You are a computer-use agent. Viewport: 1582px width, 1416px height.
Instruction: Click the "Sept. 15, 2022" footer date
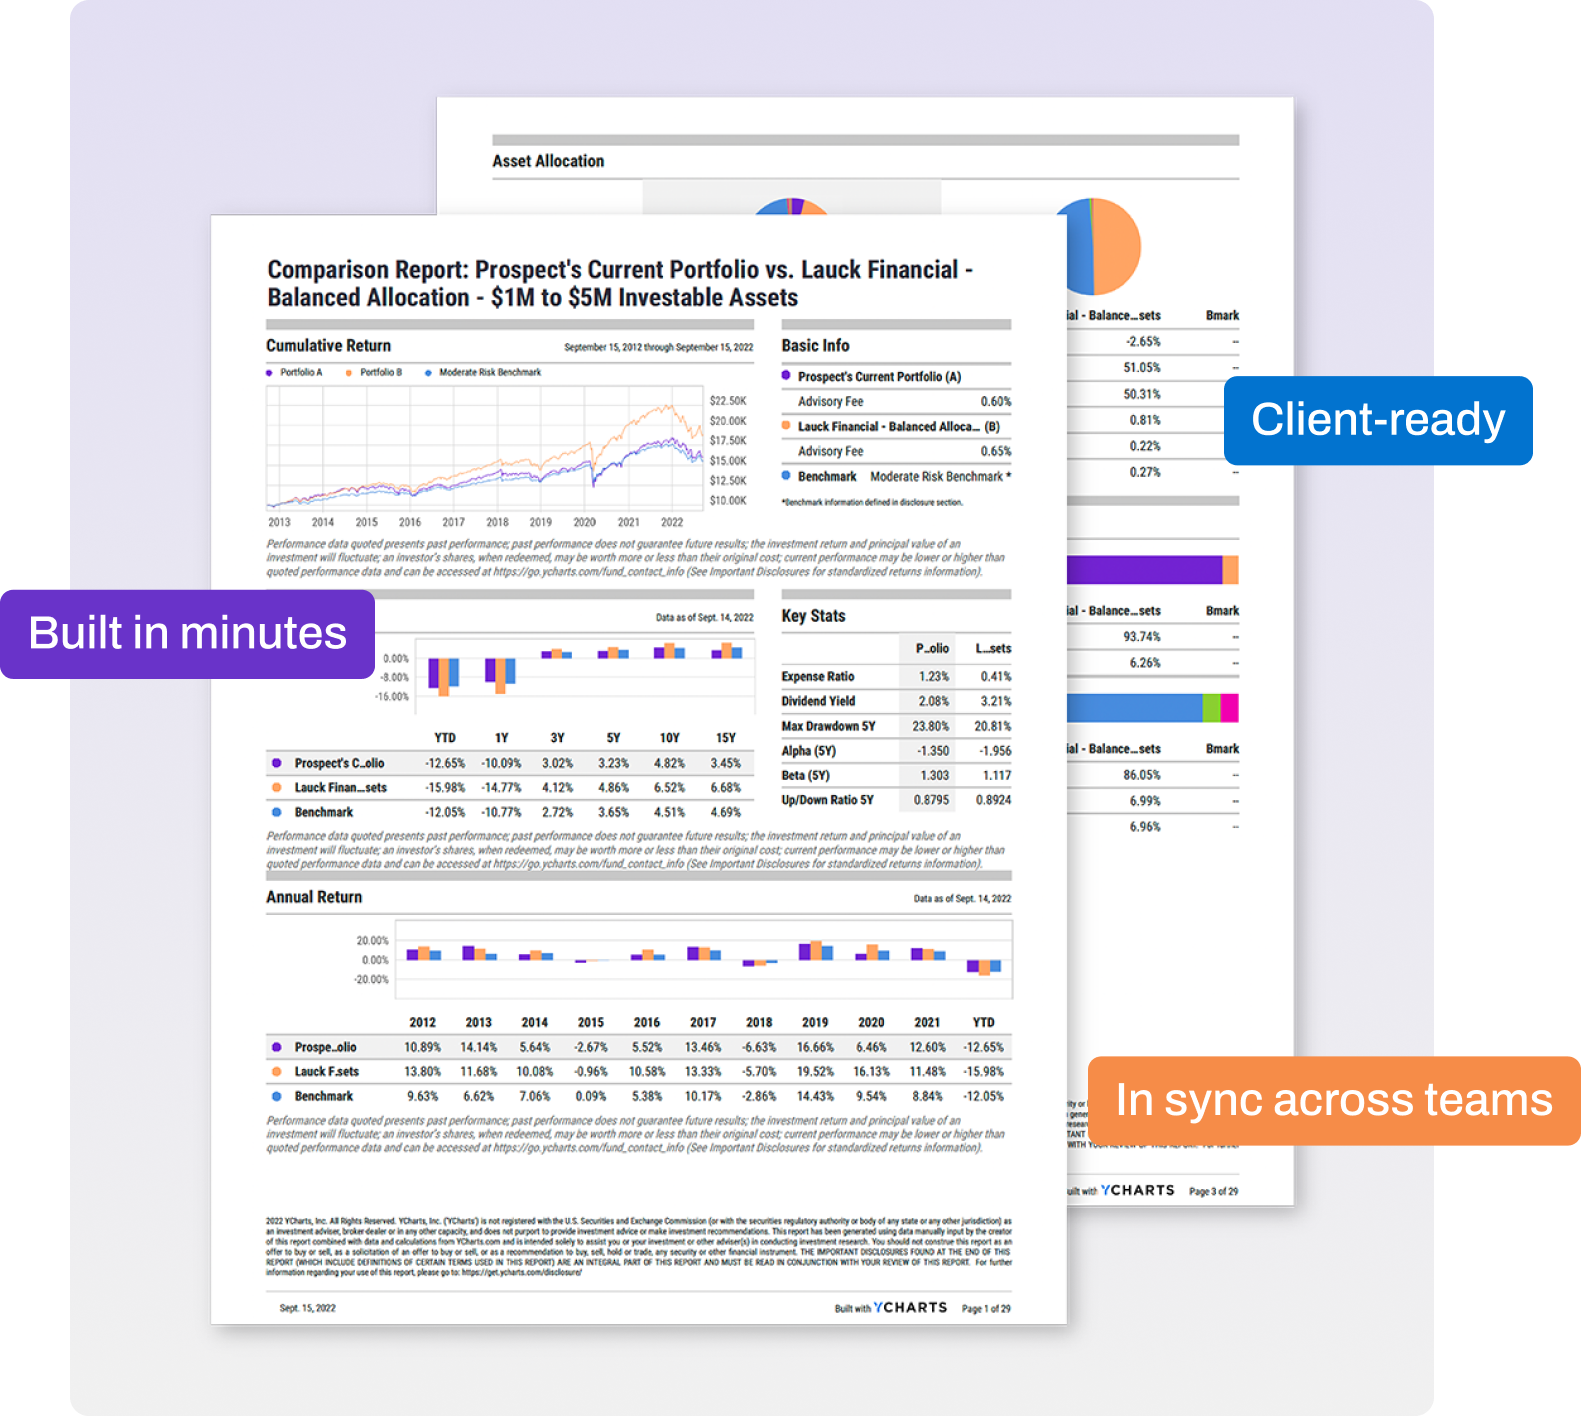(308, 1308)
